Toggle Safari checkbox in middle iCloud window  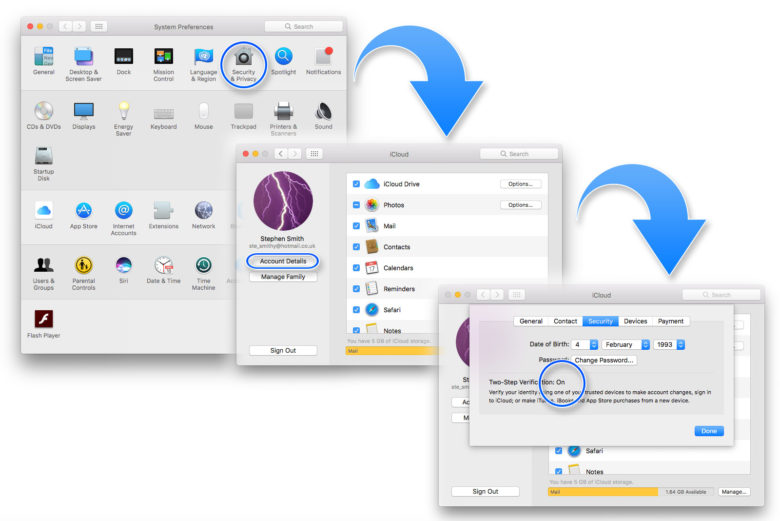[356, 310]
